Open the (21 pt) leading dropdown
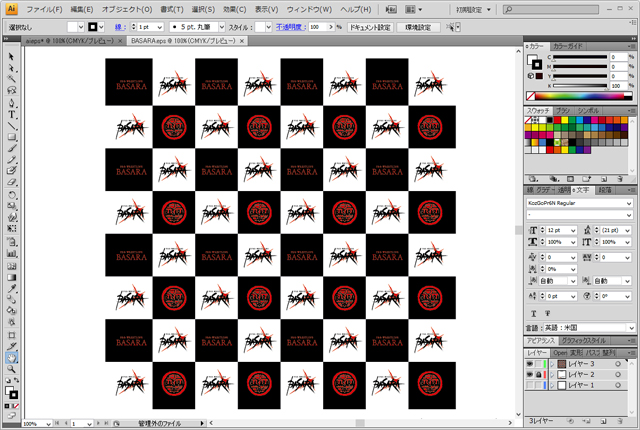 click(627, 230)
